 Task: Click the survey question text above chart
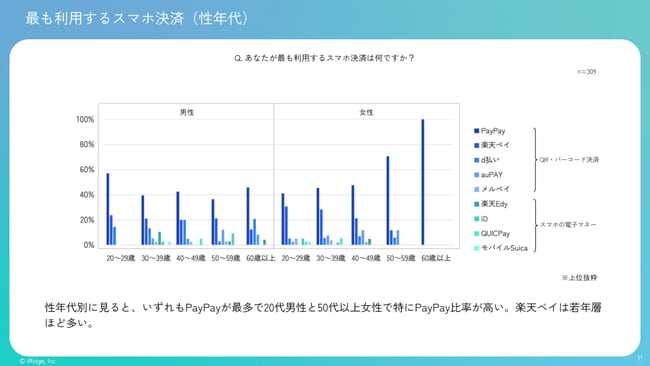(x=324, y=58)
